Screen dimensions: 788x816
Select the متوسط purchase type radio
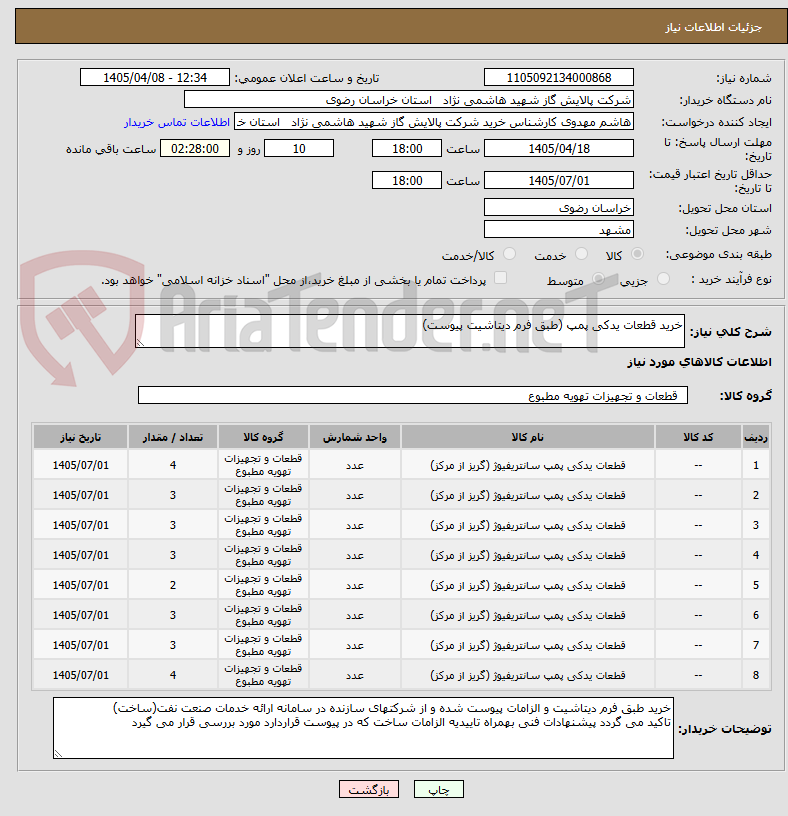coord(599,279)
